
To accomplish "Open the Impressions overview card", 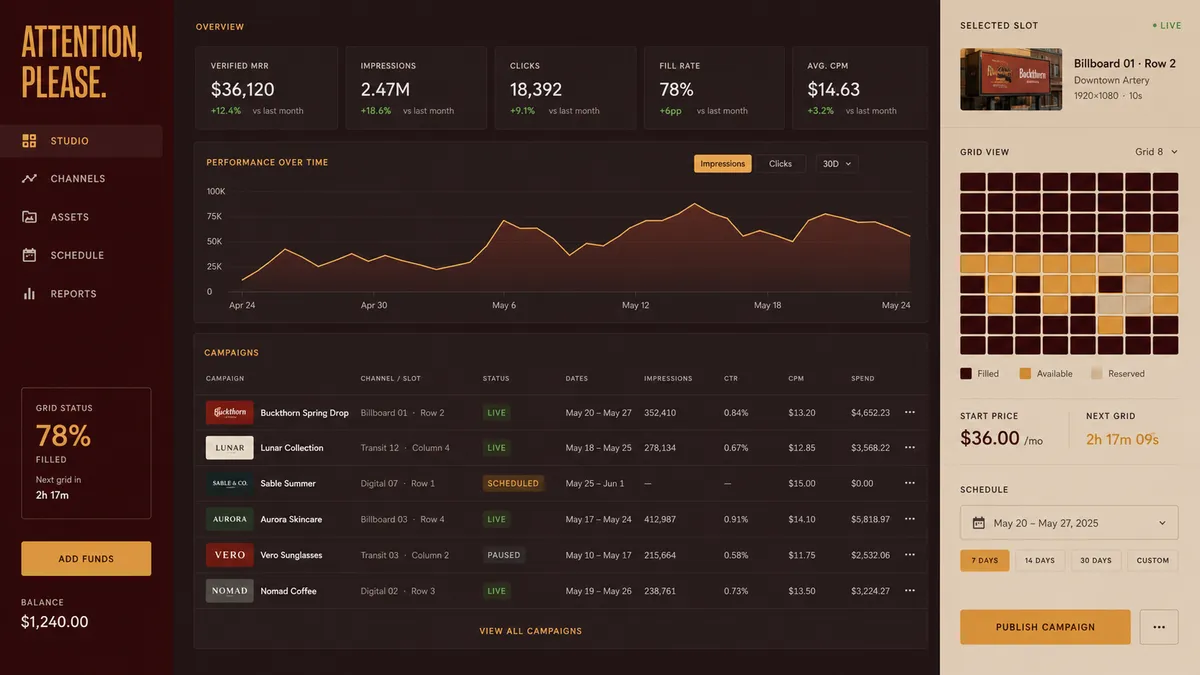I will (x=416, y=88).
